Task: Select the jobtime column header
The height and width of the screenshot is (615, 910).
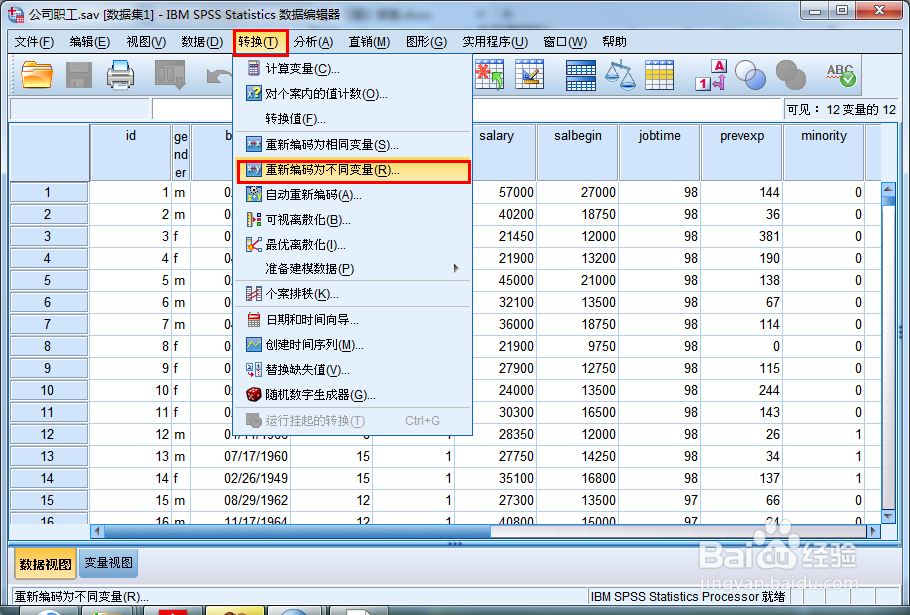Action: point(659,152)
